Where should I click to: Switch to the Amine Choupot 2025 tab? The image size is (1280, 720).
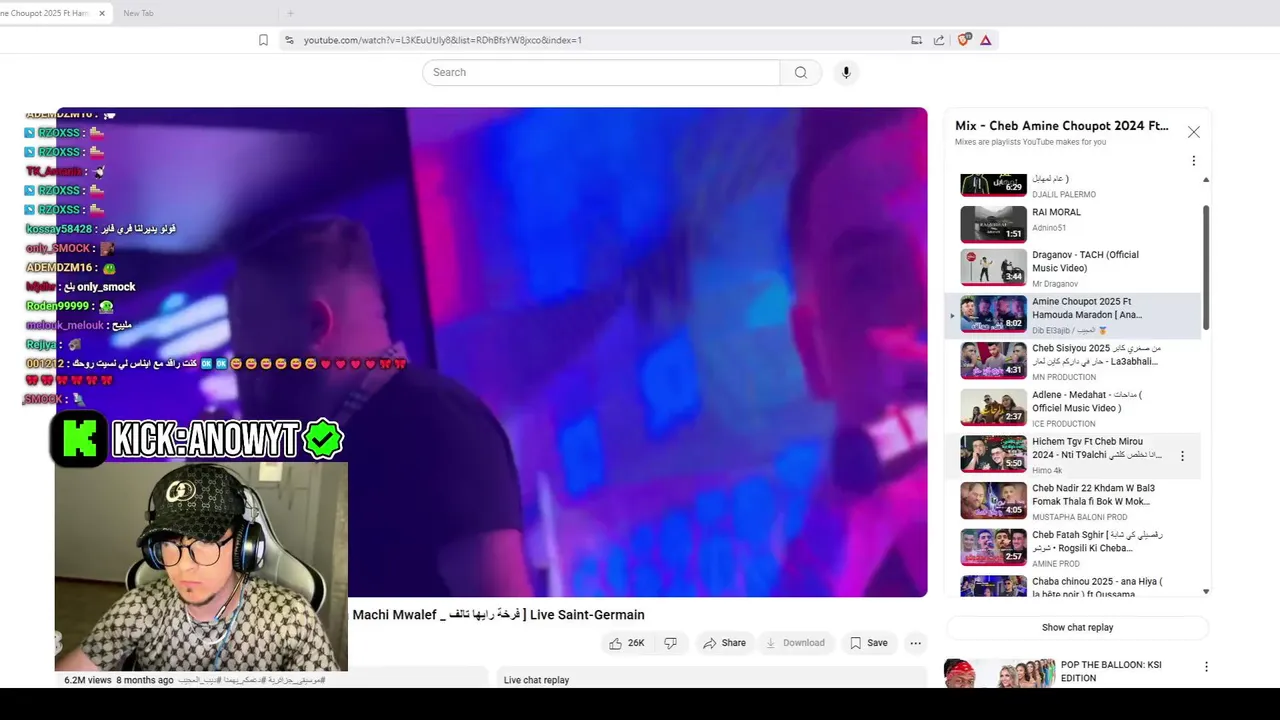50,13
